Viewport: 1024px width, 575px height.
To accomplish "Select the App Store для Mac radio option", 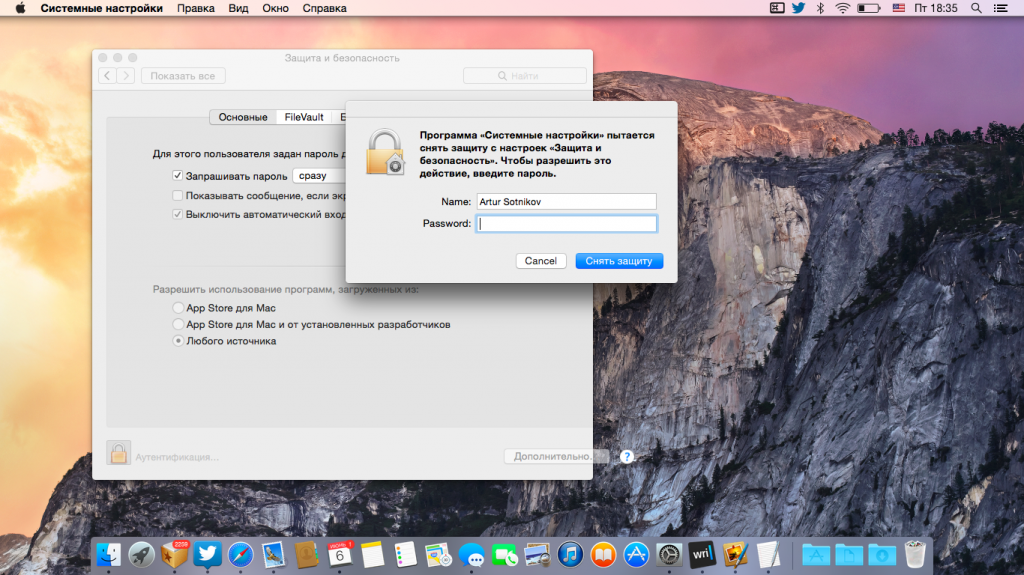I will pyautogui.click(x=178, y=308).
